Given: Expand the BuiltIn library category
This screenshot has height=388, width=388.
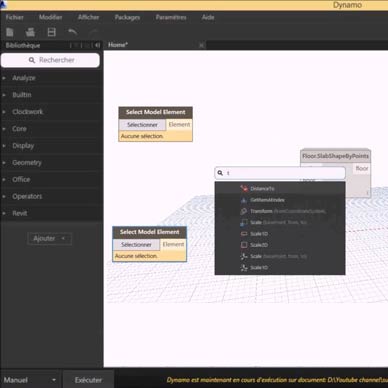Looking at the screenshot, I should tap(52, 95).
